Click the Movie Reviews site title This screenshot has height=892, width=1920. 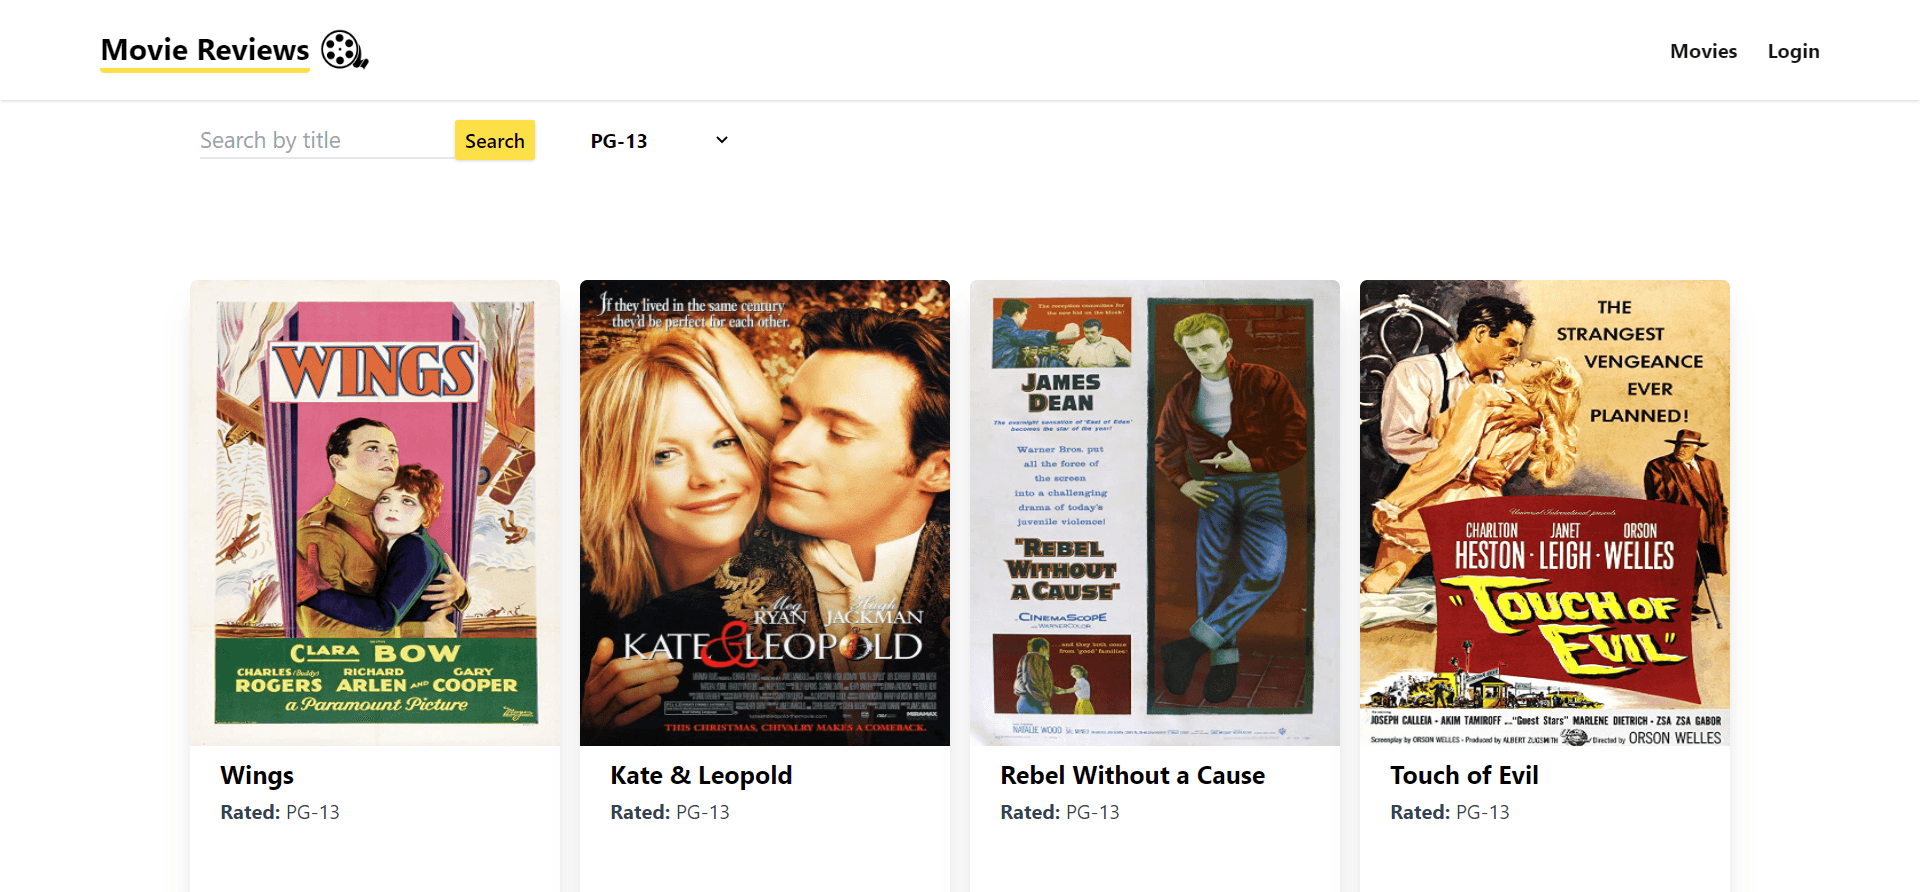click(205, 50)
